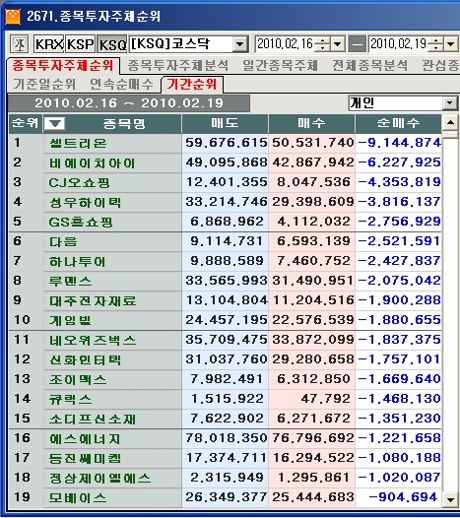Screen dimensions: 460x518
Task: Select stock 성우하이텍
Action: (x=85, y=202)
